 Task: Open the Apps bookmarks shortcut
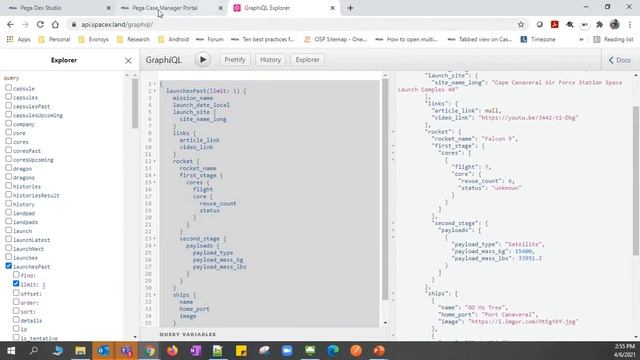click(18, 39)
